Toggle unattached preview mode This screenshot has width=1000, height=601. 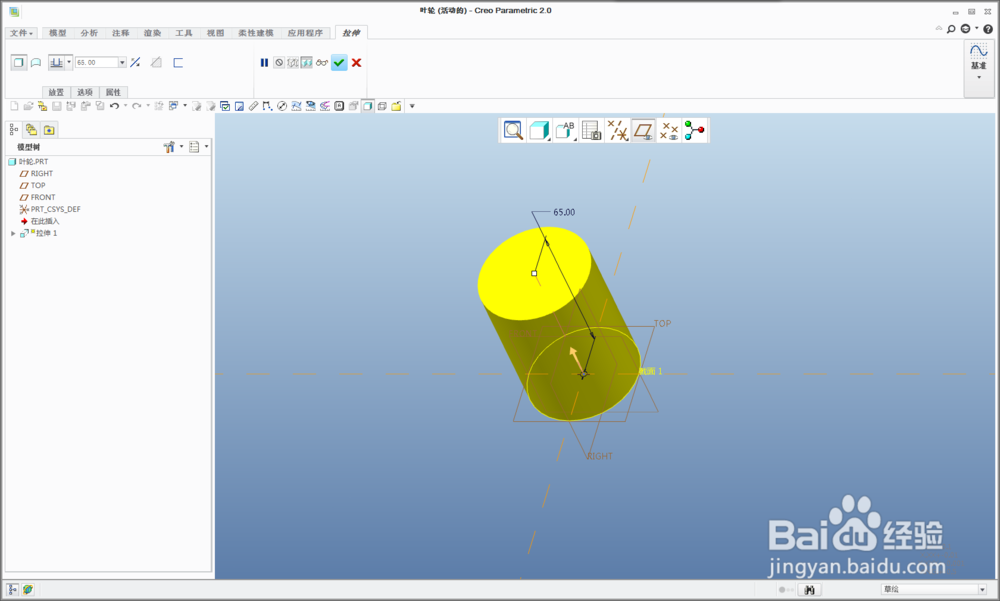click(x=293, y=63)
